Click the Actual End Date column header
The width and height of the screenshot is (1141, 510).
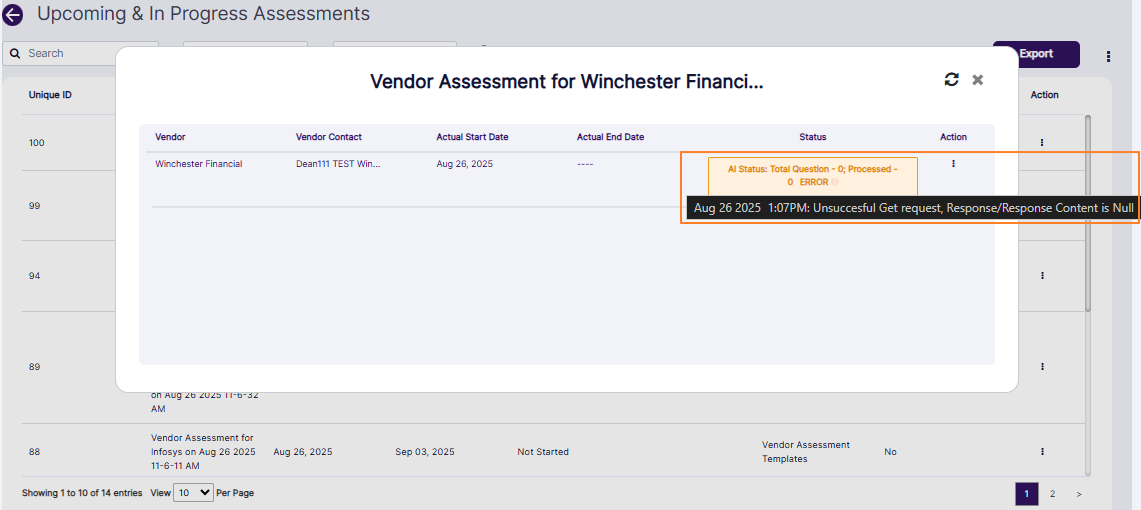(611, 137)
